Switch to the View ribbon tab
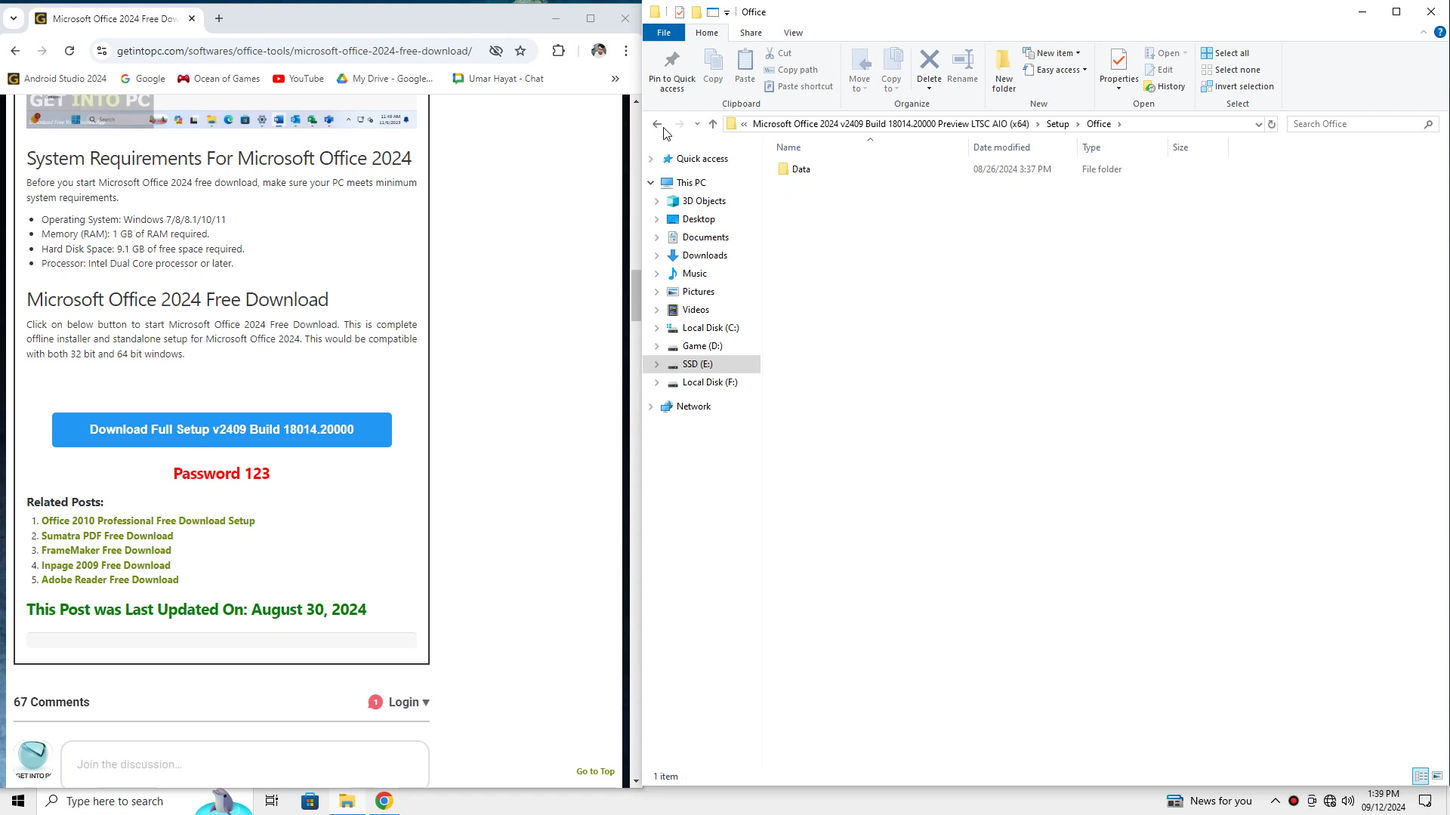The image size is (1450, 815). 793,33
